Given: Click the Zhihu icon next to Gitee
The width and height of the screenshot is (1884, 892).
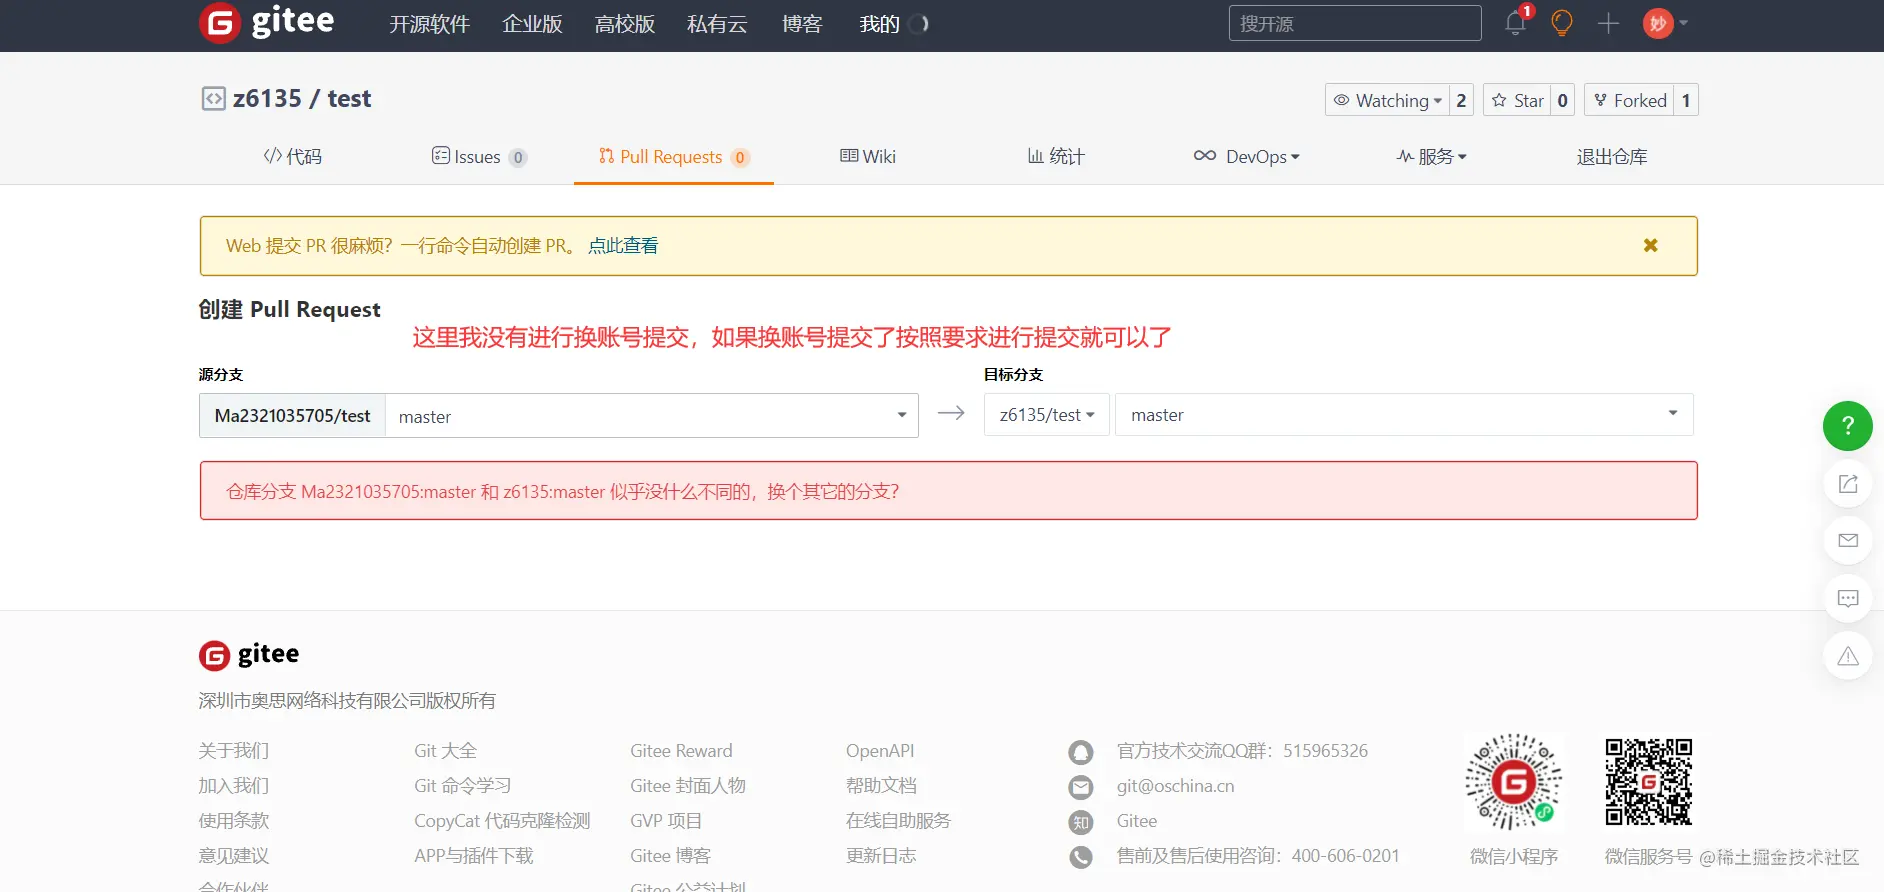Looking at the screenshot, I should 1081,822.
